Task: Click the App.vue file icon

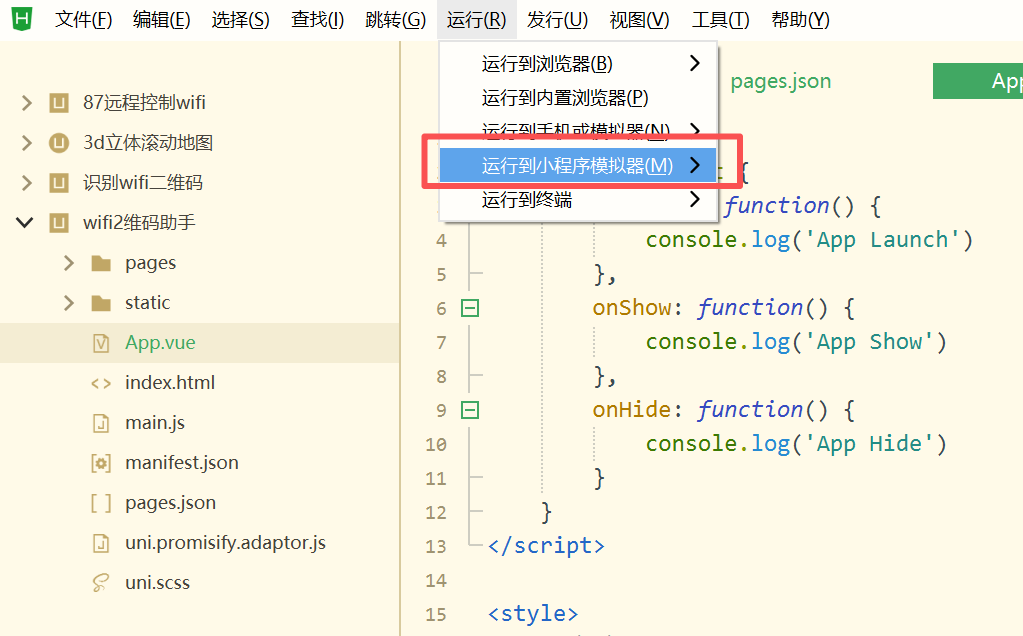Action: [x=101, y=343]
